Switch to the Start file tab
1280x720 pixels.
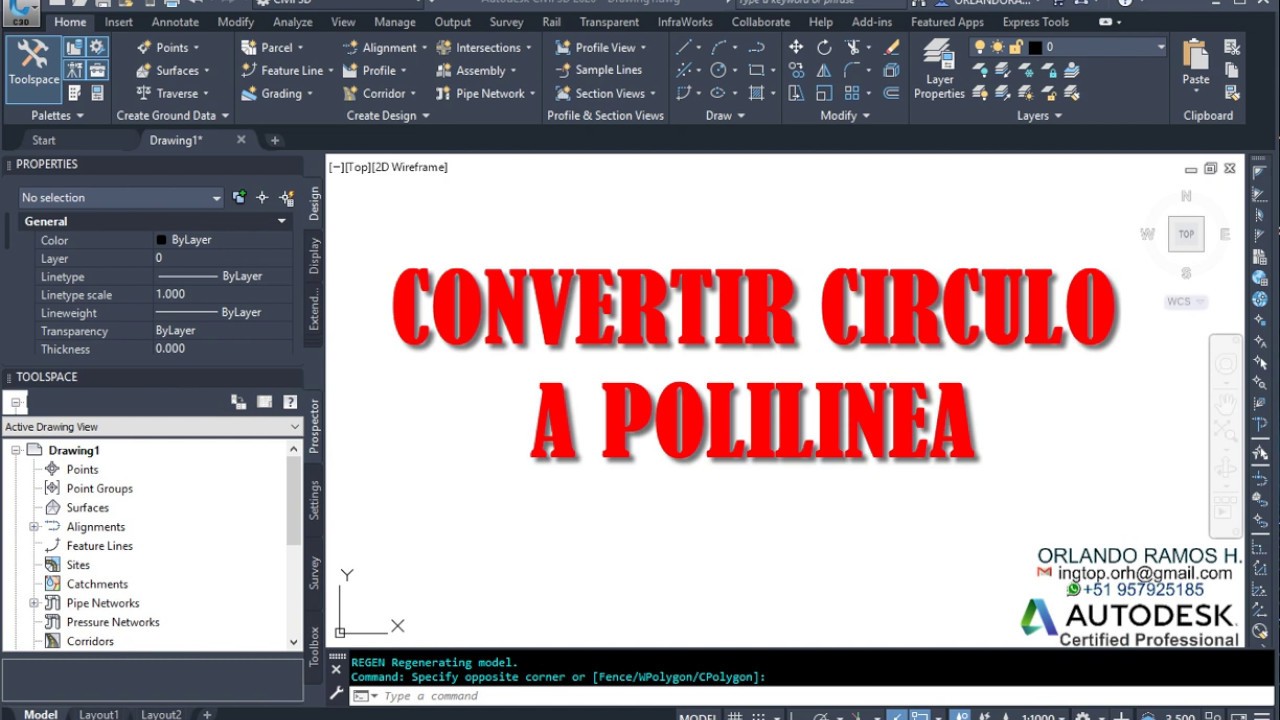coord(44,140)
